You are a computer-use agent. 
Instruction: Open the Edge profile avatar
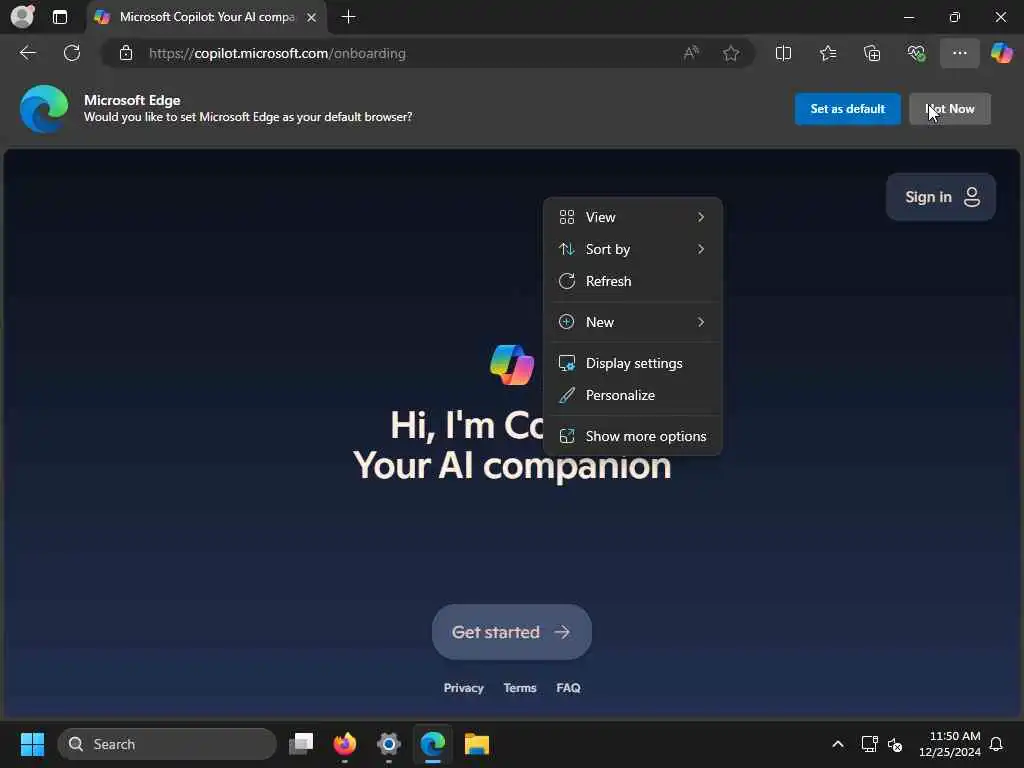pos(22,16)
